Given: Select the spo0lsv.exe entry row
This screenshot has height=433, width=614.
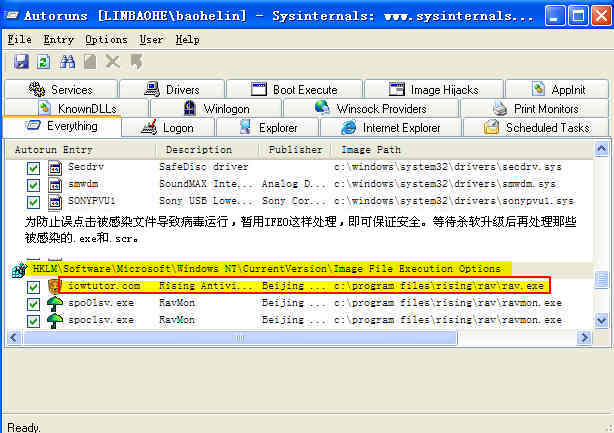Looking at the screenshot, I should click(x=300, y=303).
